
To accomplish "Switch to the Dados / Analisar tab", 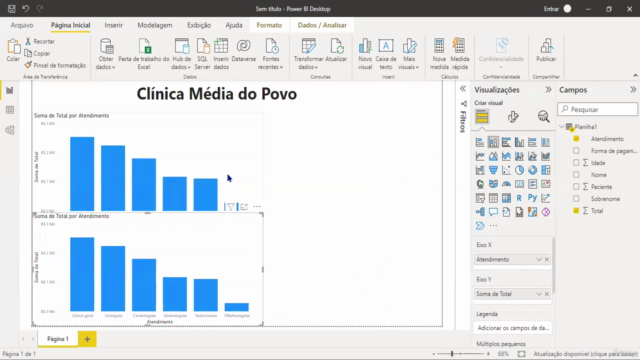I will tap(322, 25).
